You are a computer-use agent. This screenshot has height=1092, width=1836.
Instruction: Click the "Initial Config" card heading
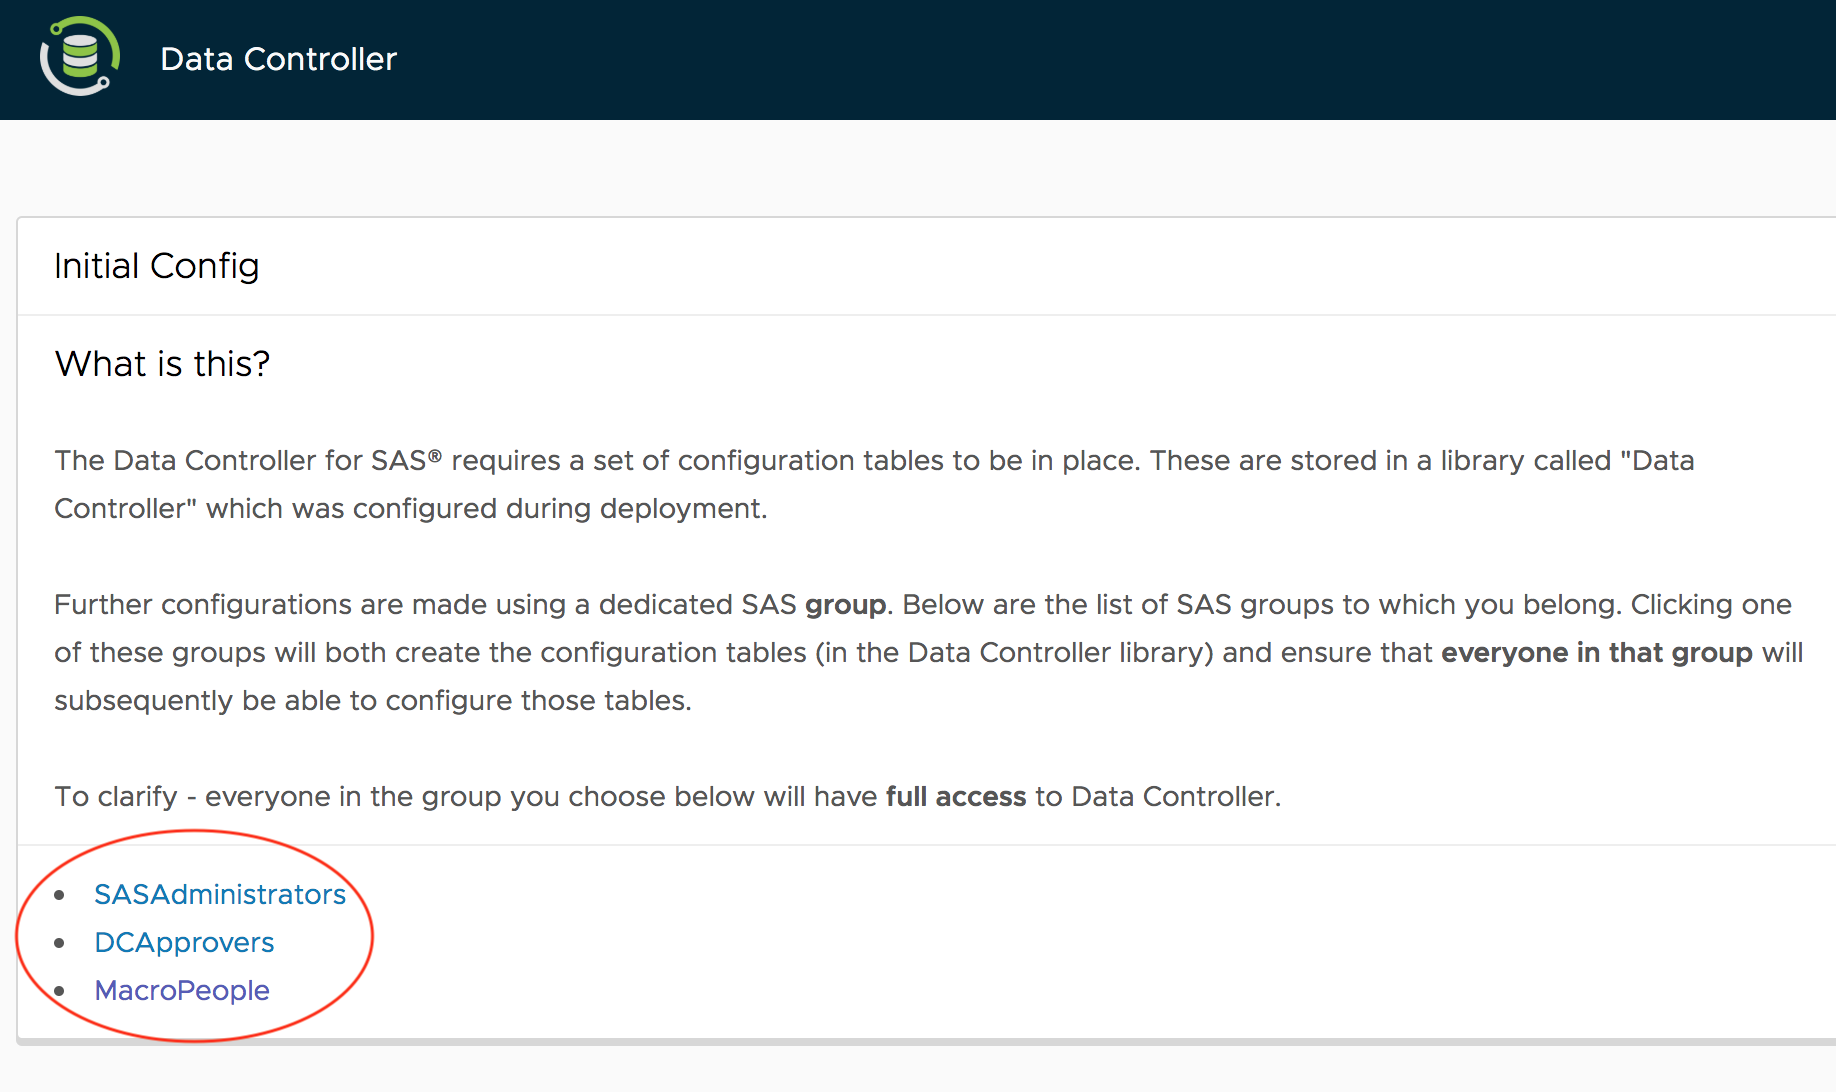pyautogui.click(x=157, y=266)
